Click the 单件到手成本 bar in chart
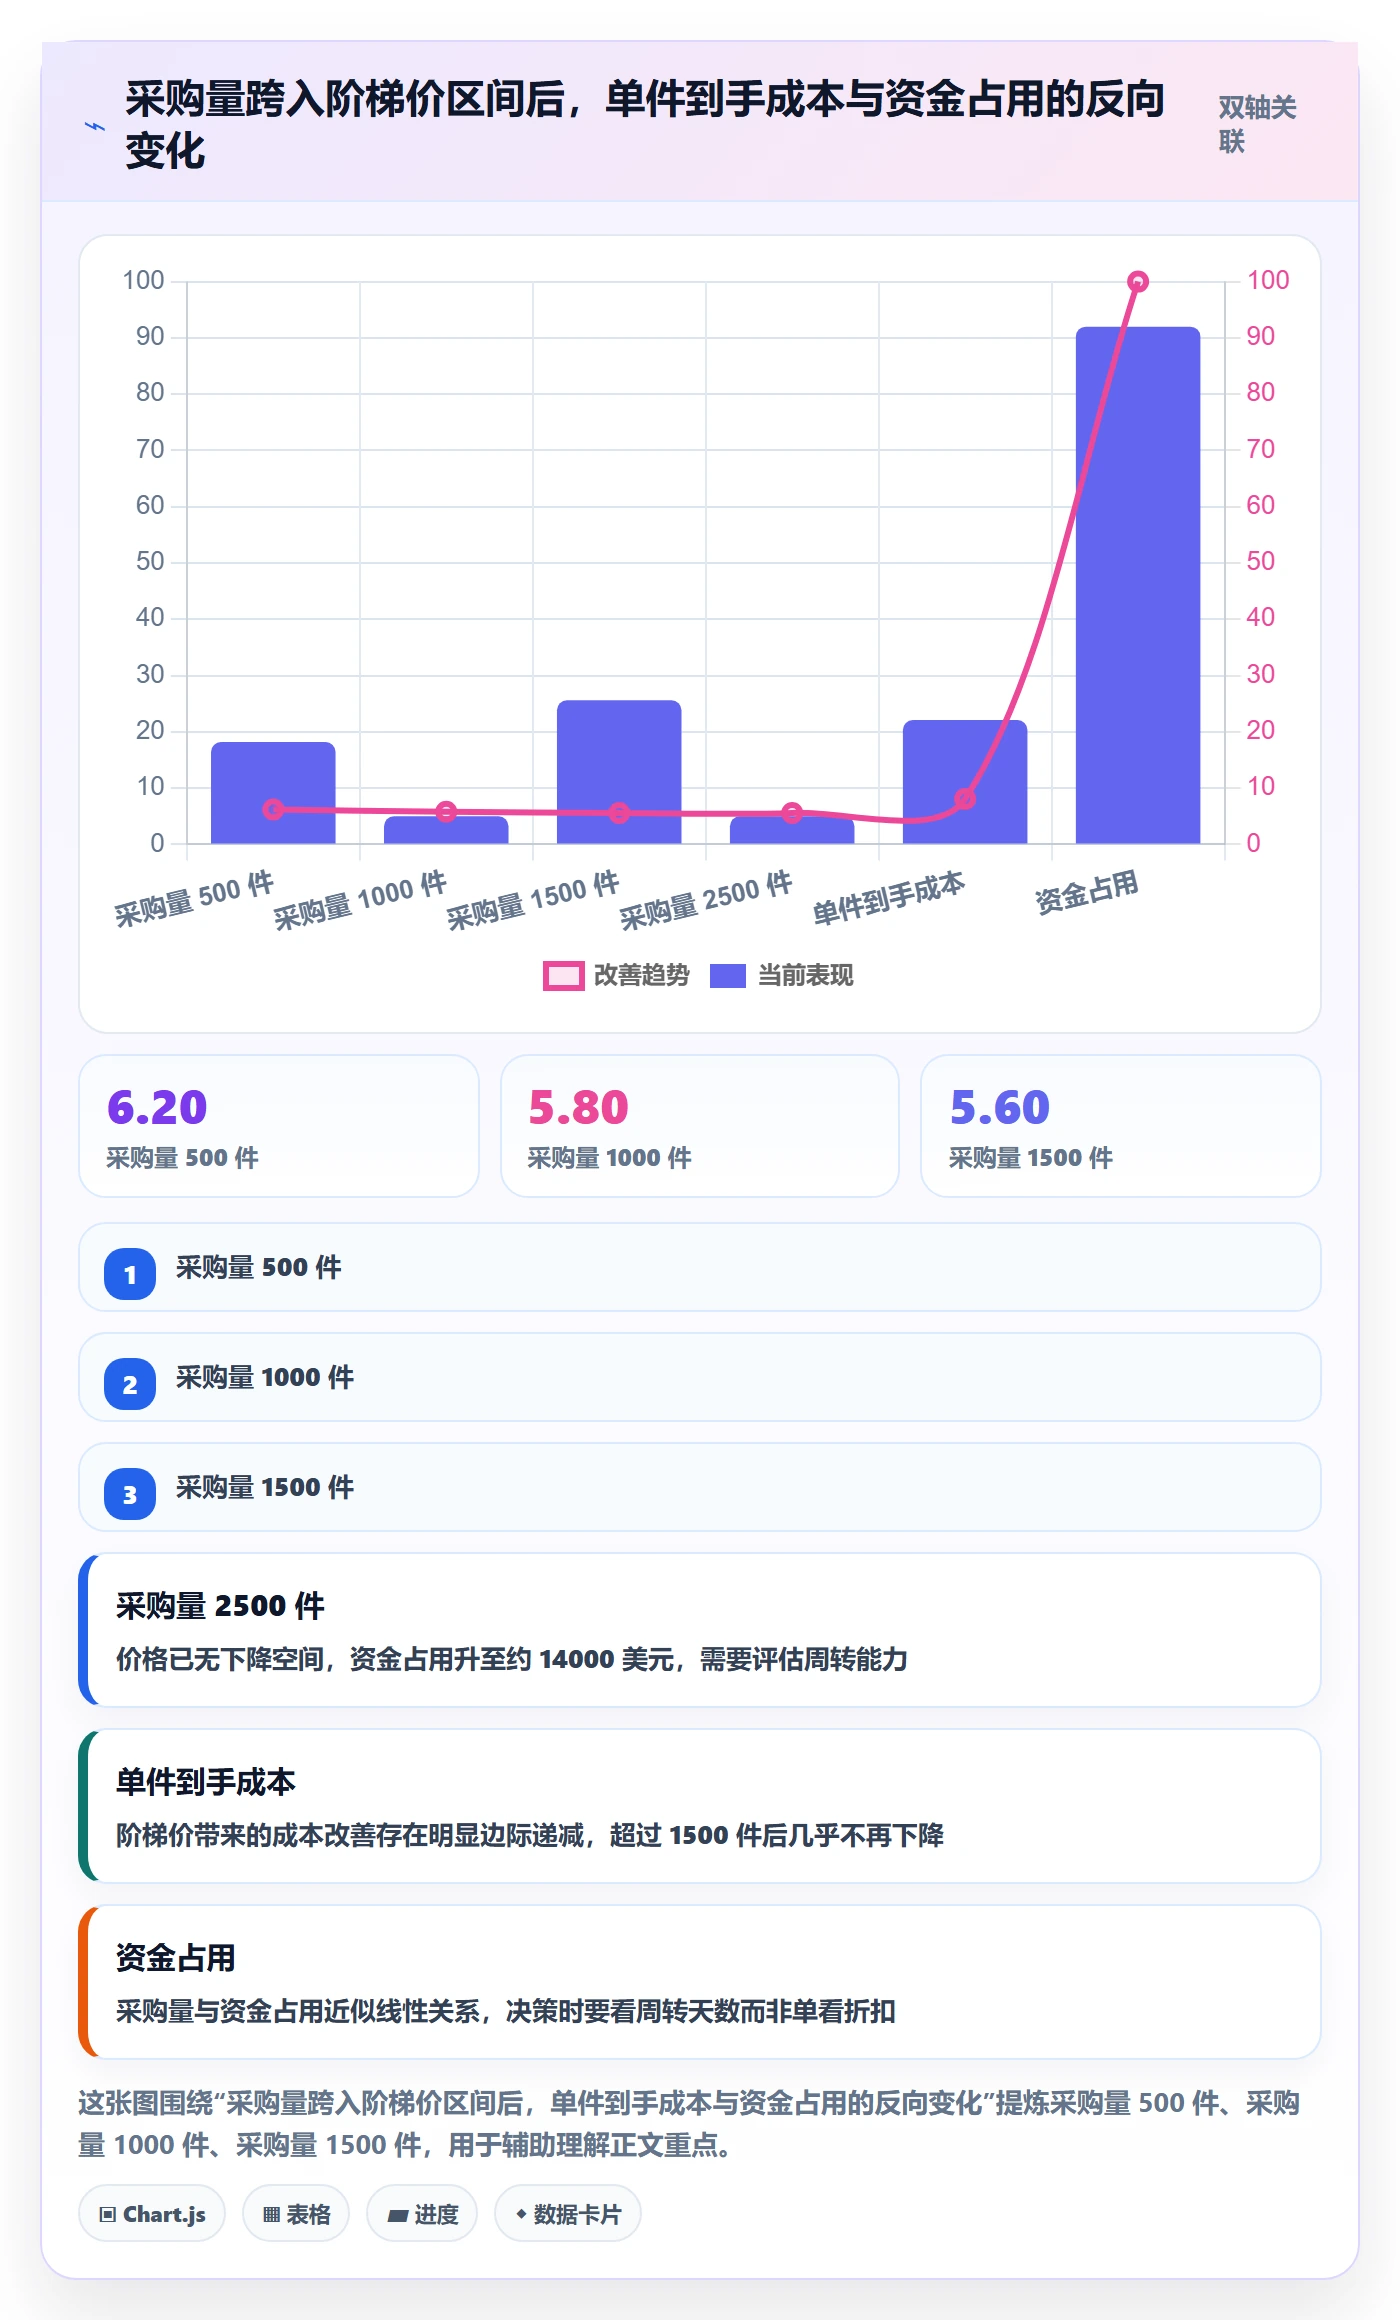Viewport: 1400px width, 2320px height. point(965,782)
